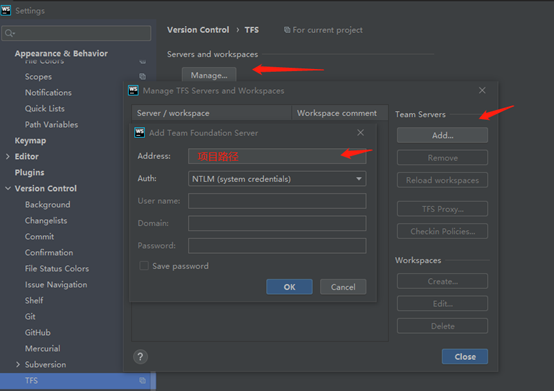Focus the Settings search box
The width and height of the screenshot is (554, 391).
click(76, 33)
